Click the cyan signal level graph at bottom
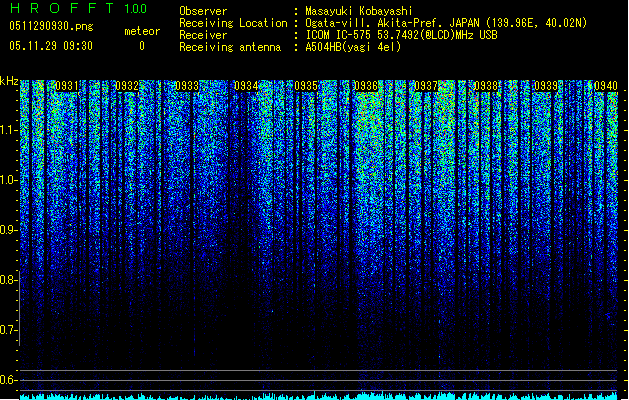This screenshot has height=400, width=629. point(318,396)
